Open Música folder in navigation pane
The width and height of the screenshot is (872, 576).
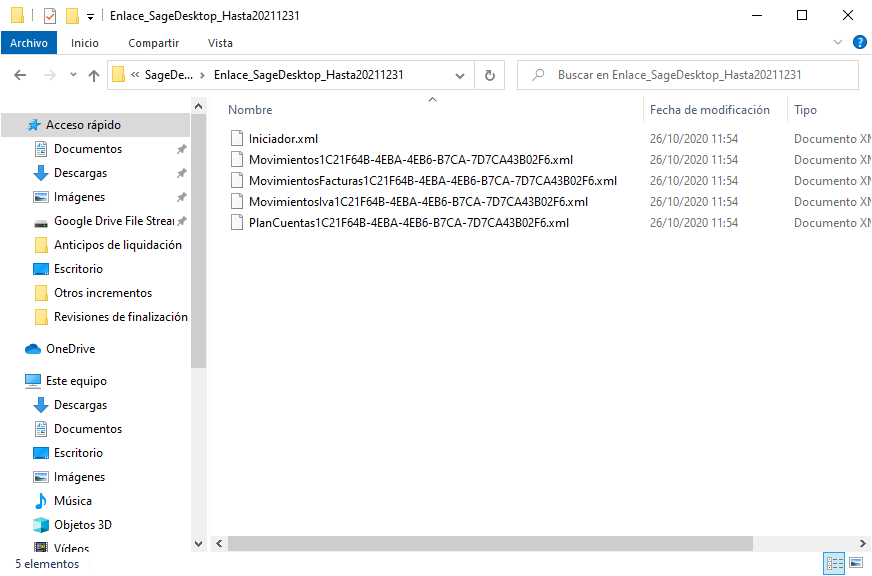73,500
